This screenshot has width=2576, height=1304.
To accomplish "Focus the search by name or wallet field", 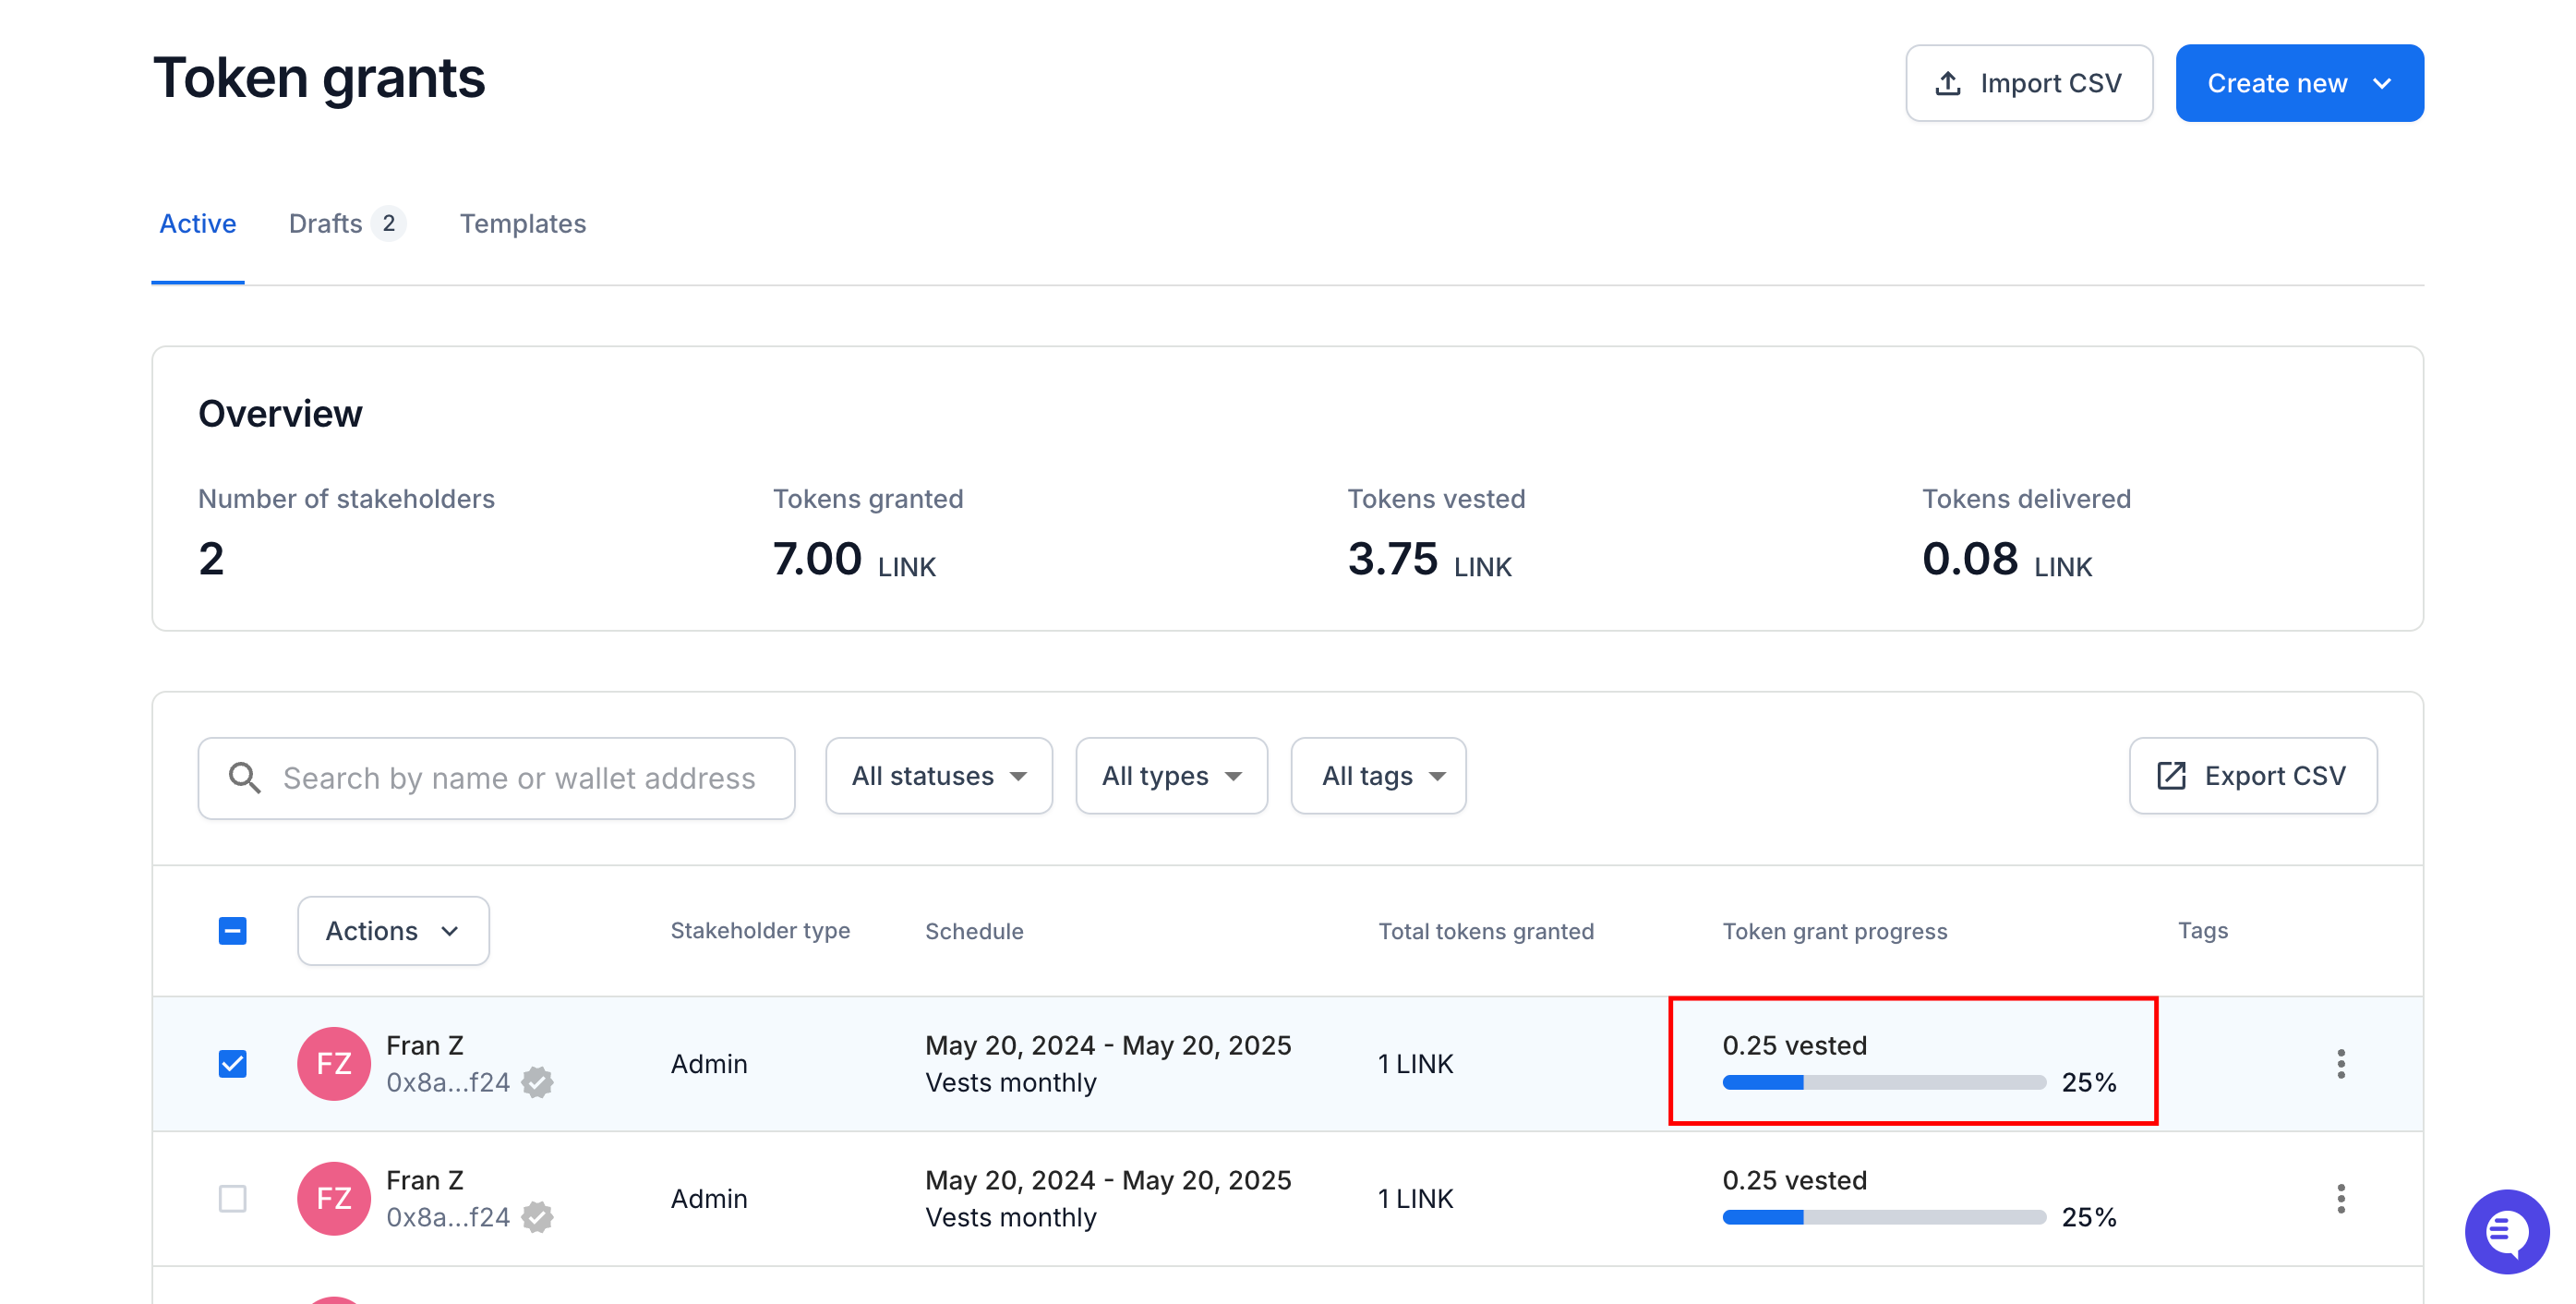I will (x=496, y=778).
